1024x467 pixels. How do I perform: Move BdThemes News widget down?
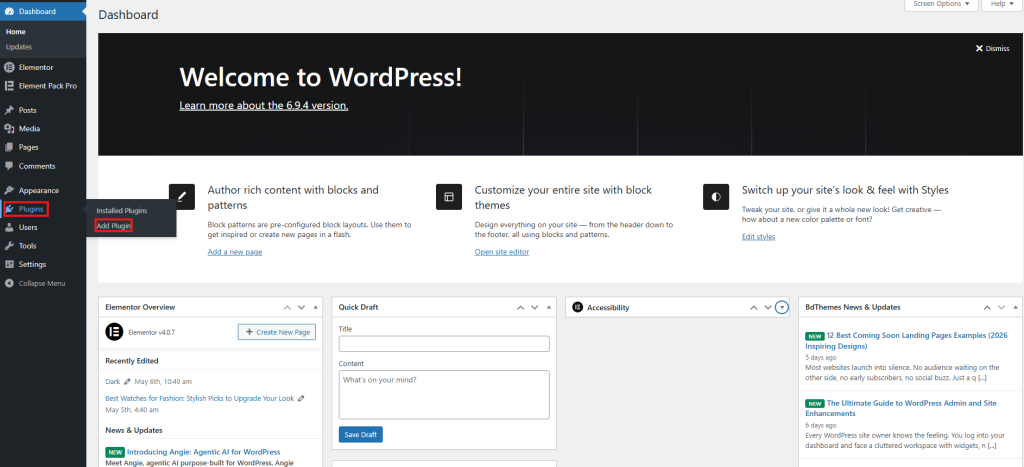coord(1002,307)
